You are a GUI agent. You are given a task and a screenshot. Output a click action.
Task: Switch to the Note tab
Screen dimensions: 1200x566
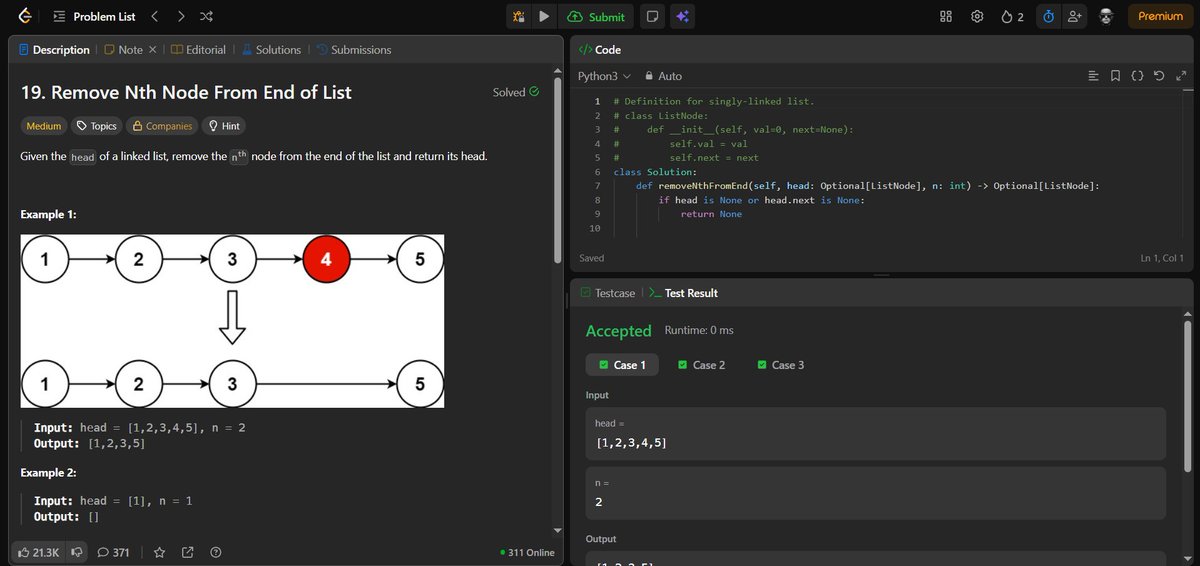click(123, 50)
